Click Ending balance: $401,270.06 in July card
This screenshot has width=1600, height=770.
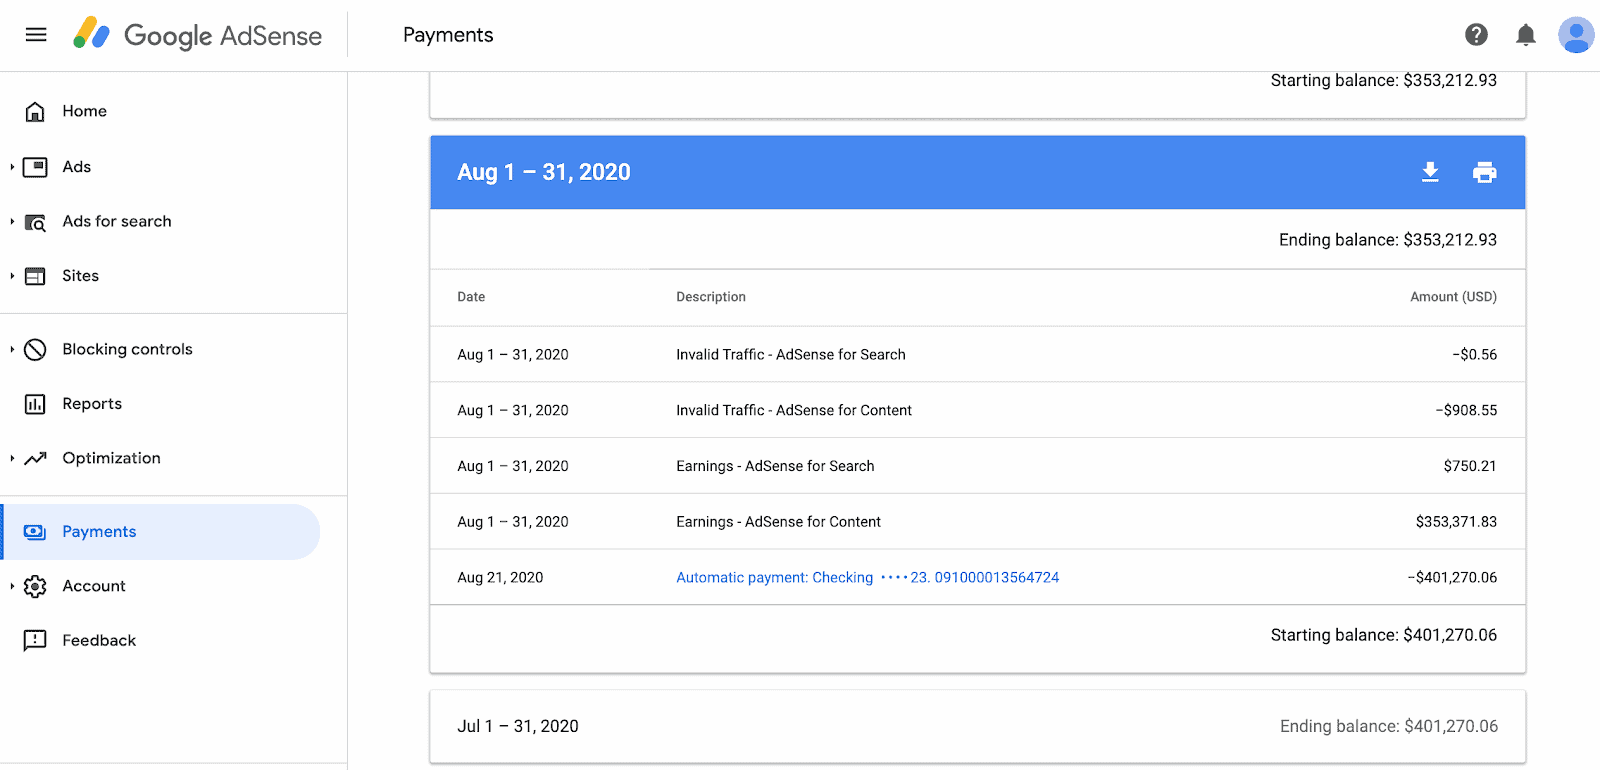pos(1389,727)
